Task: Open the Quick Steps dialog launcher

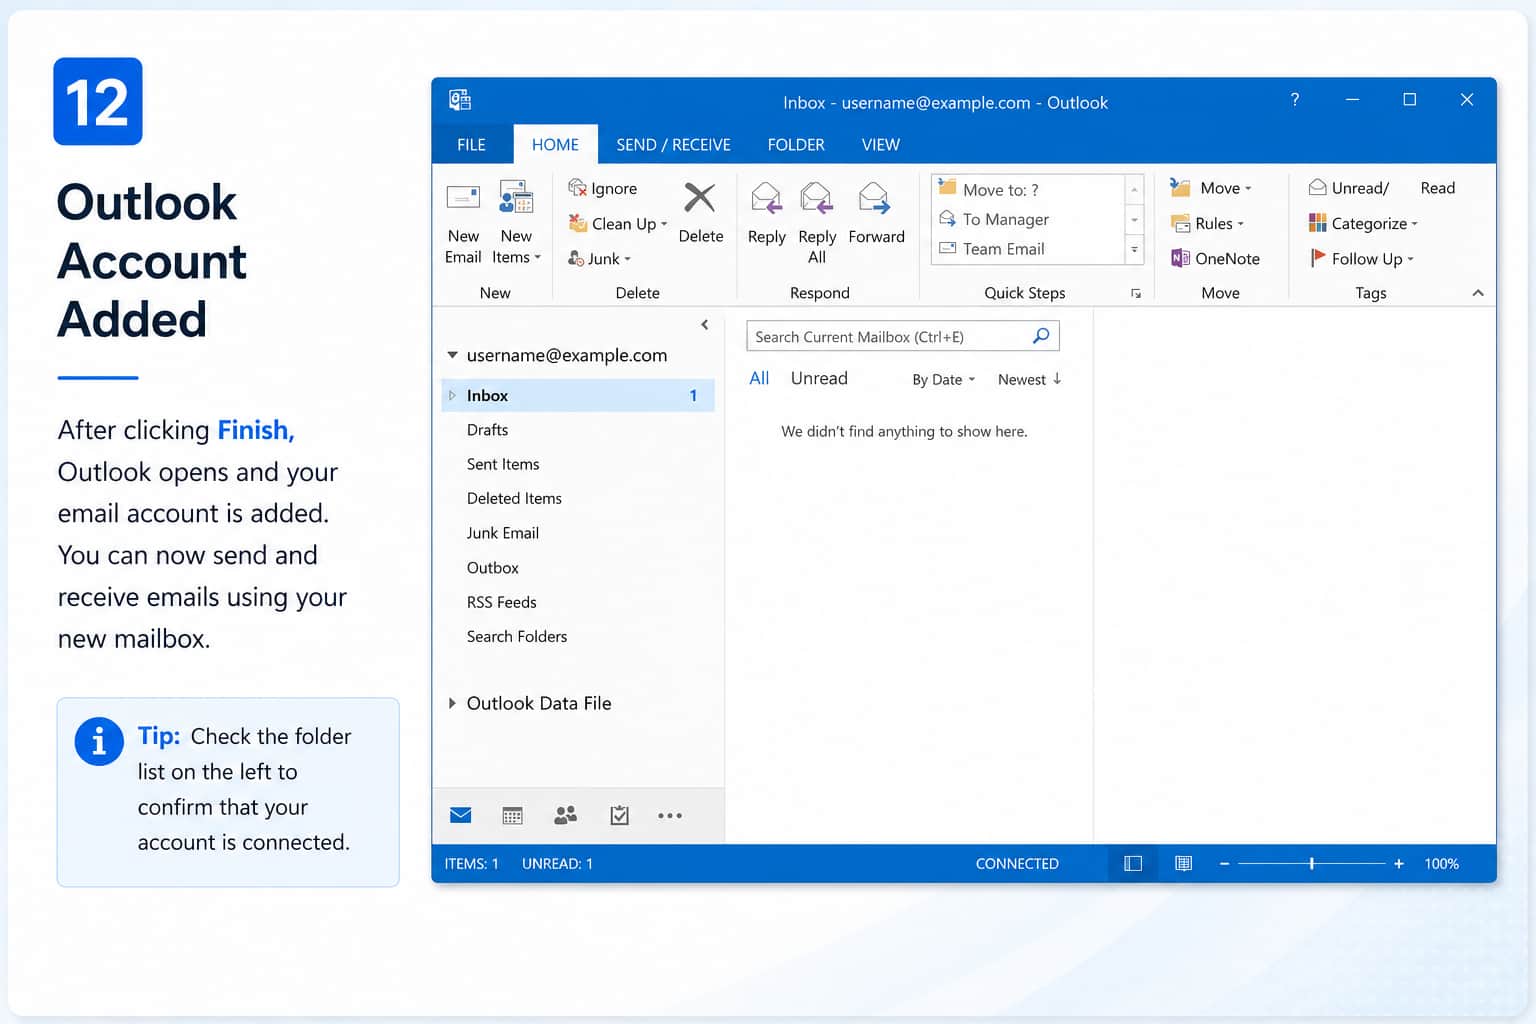Action: click(x=1136, y=293)
